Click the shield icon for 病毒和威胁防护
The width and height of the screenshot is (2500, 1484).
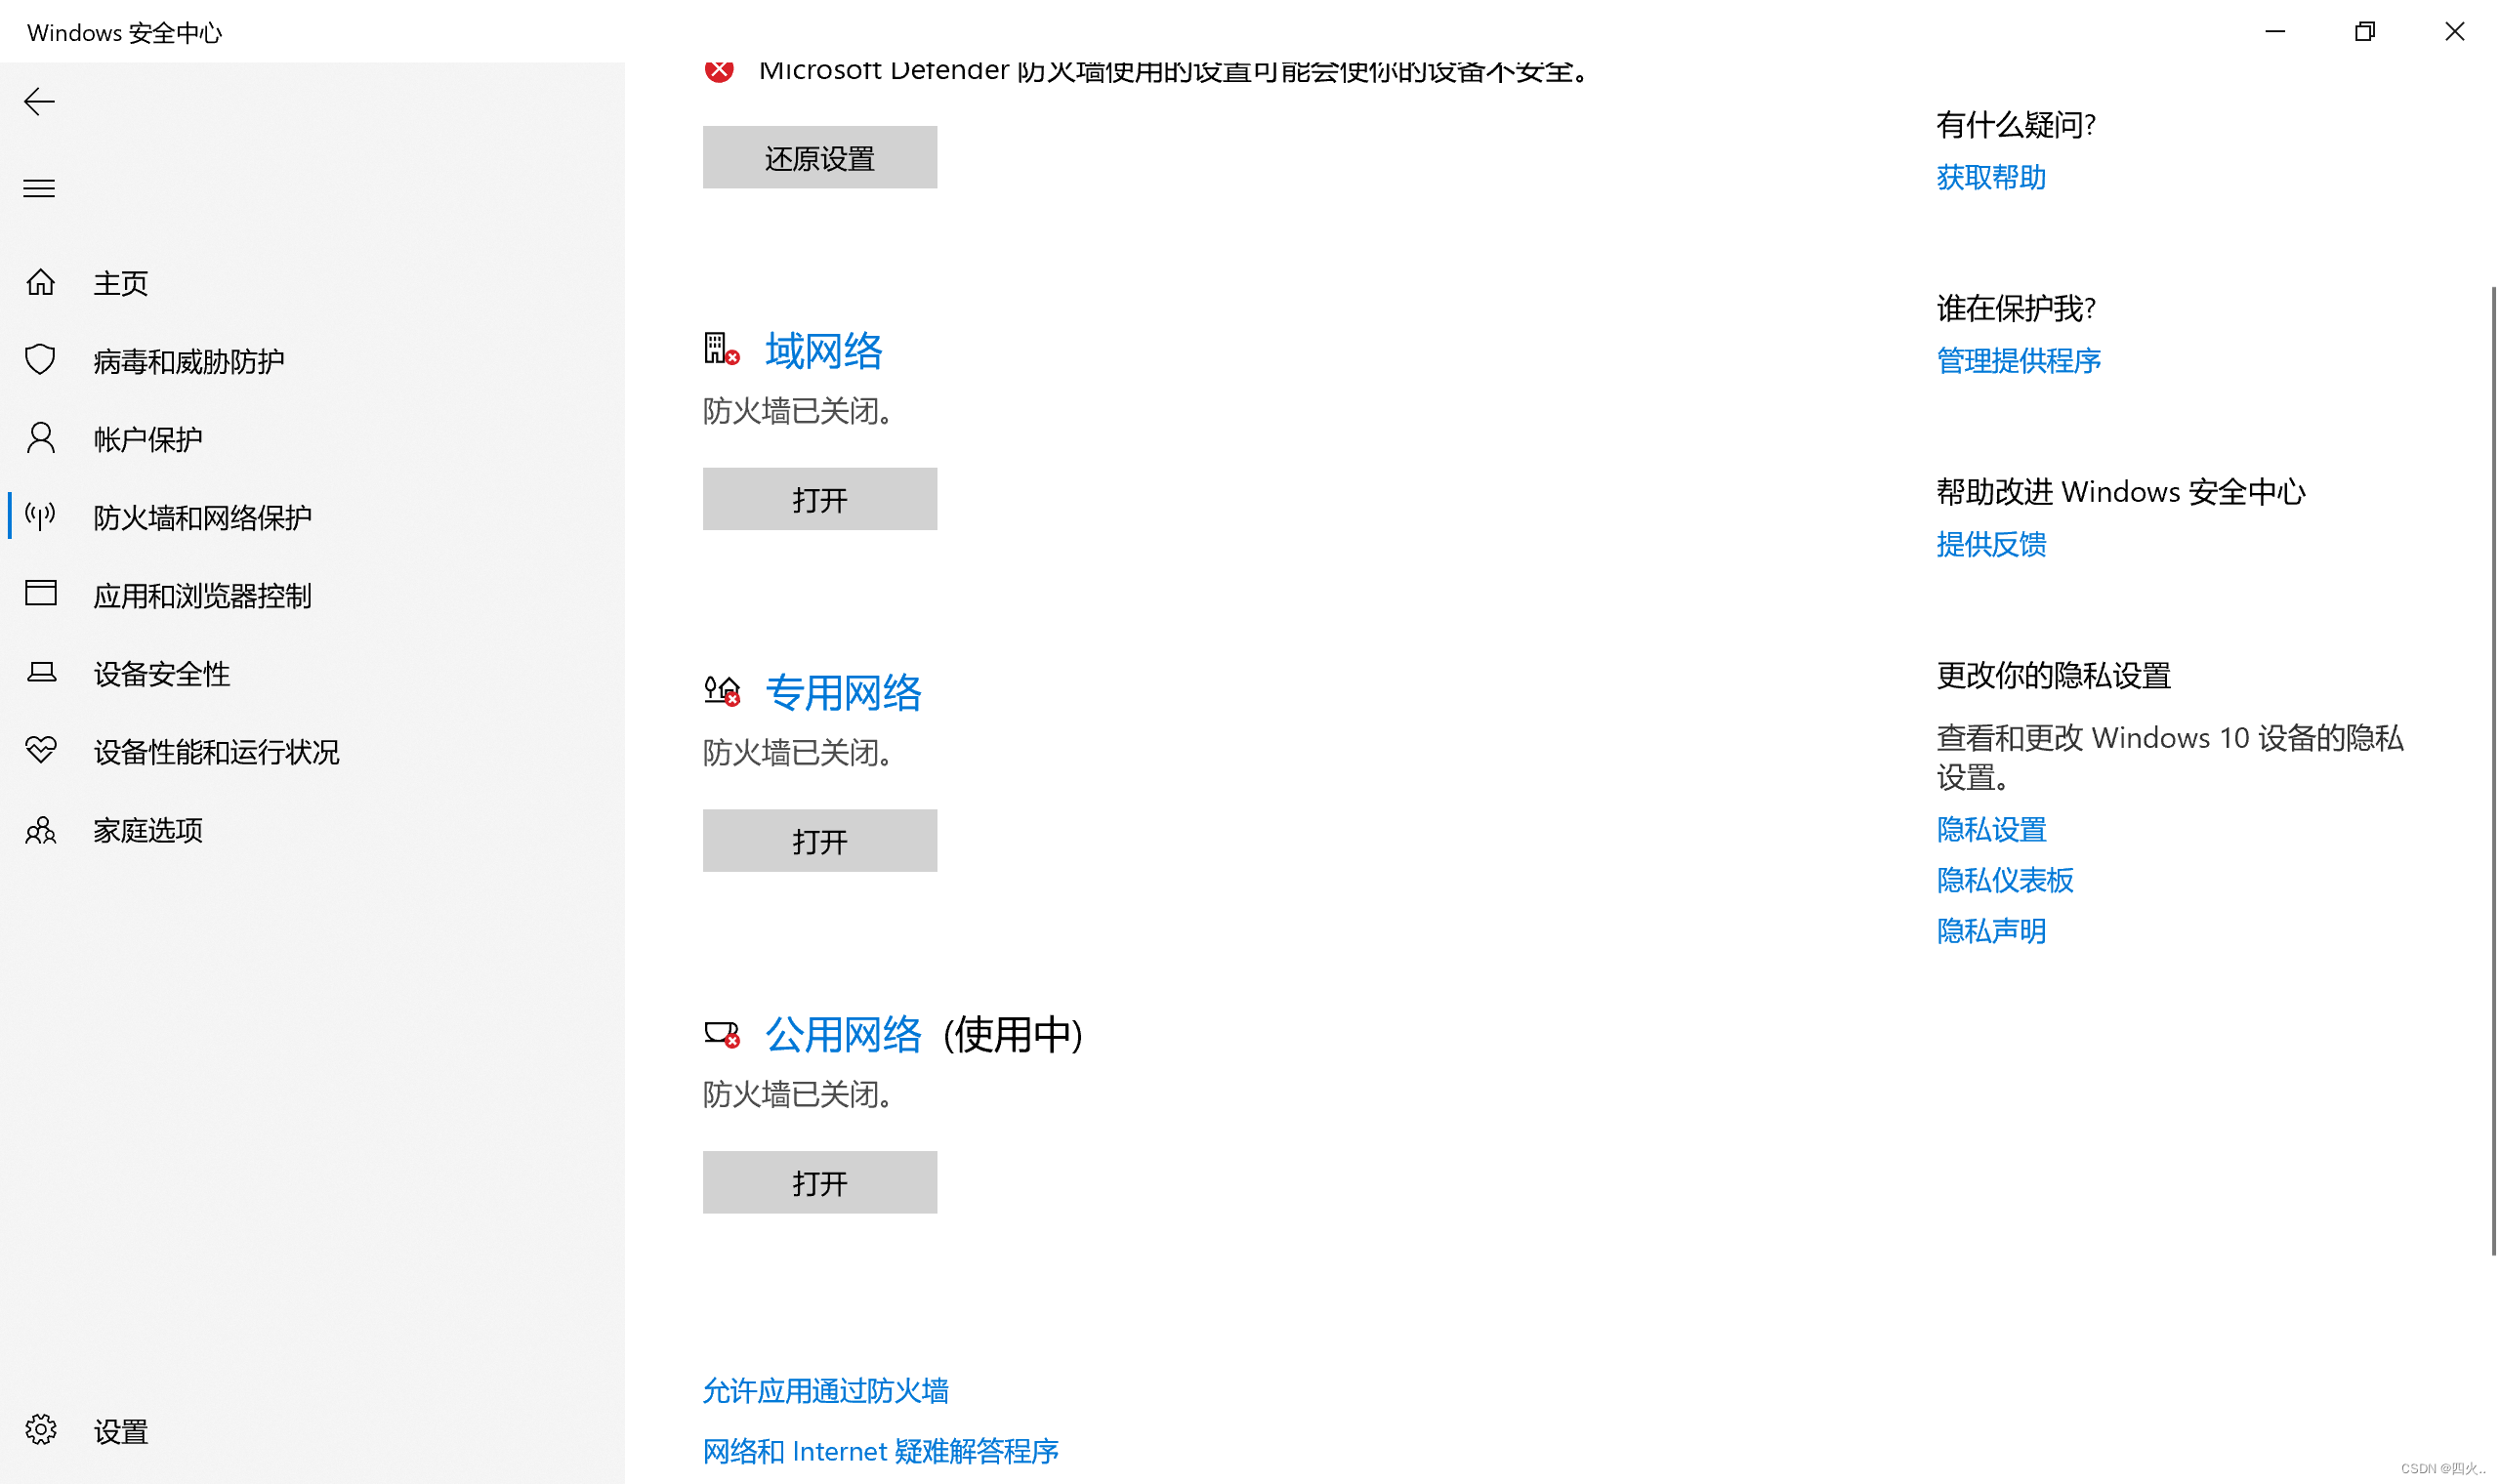(41, 359)
